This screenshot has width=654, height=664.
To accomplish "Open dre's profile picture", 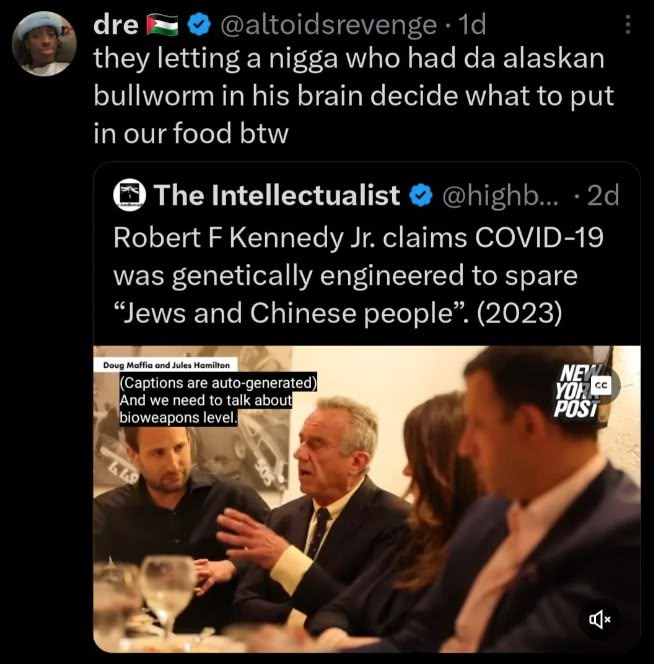I will tap(44, 44).
